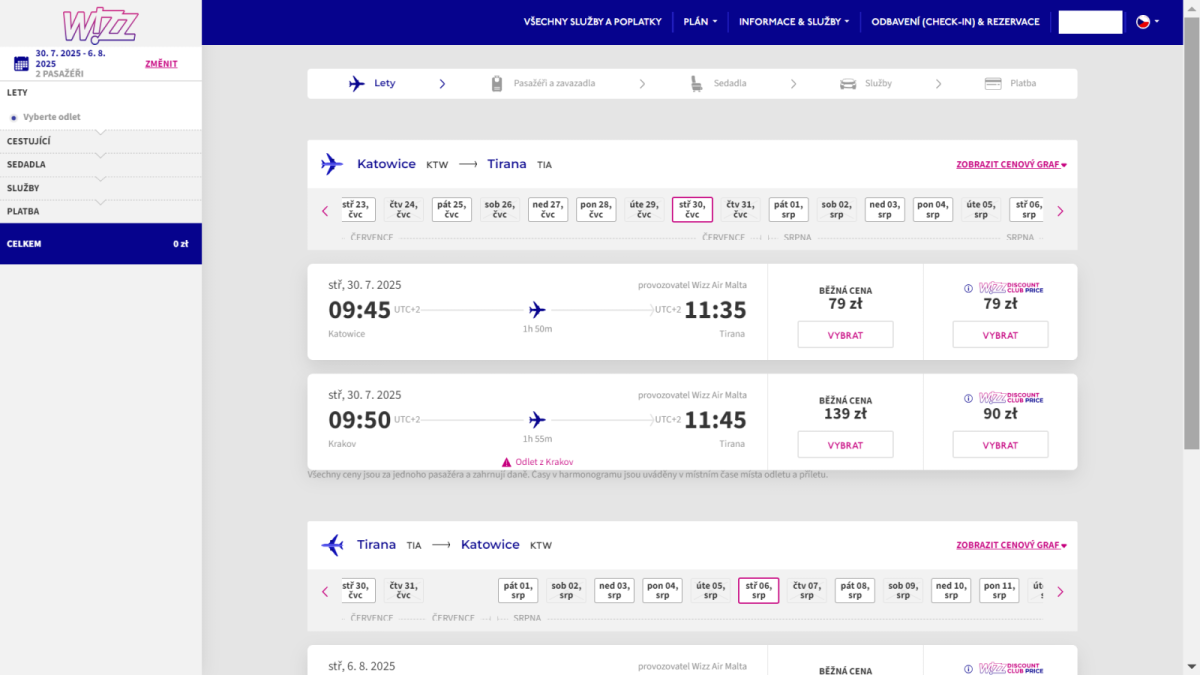
Task: Show next dates for Tirana to Katowice
Action: pos(1060,592)
